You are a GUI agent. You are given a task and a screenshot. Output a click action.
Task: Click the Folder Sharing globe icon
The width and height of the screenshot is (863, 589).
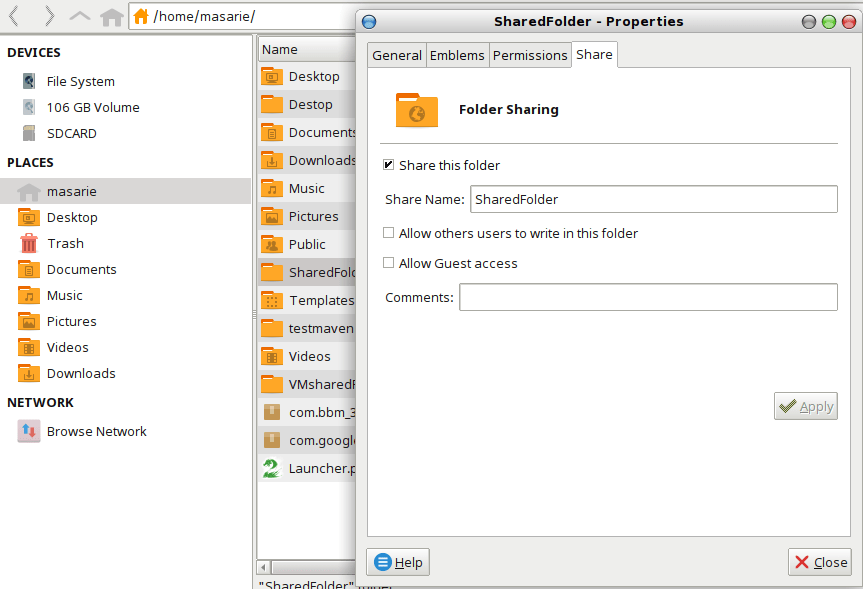416,110
